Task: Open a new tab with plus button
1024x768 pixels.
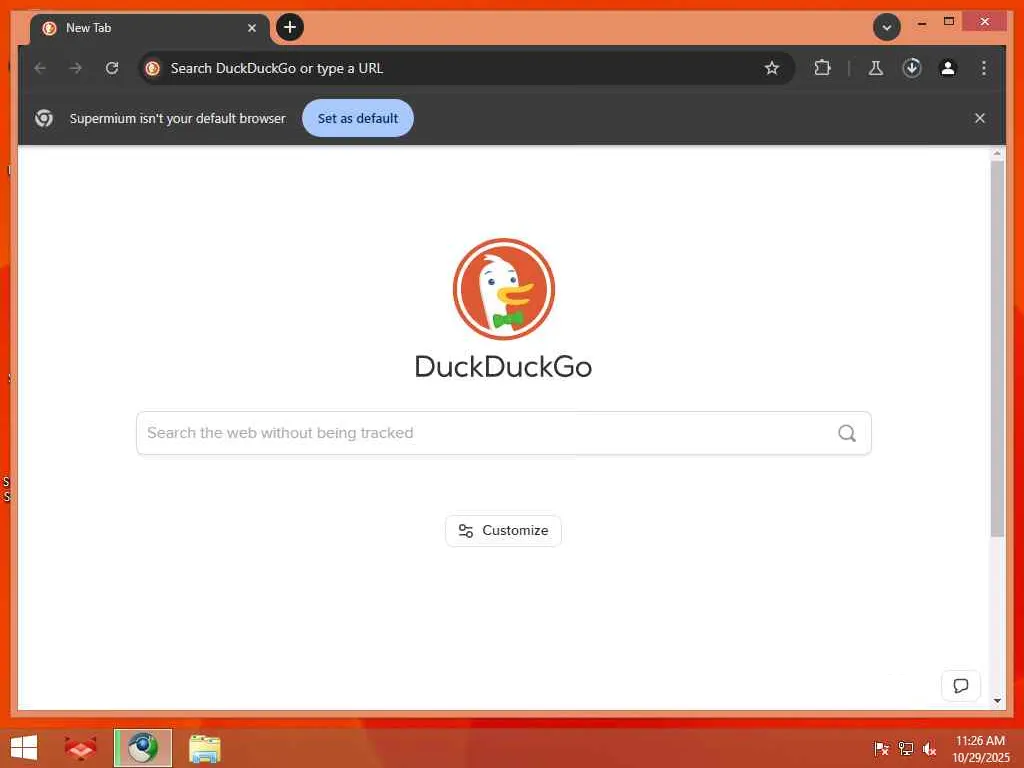Action: pos(290,27)
